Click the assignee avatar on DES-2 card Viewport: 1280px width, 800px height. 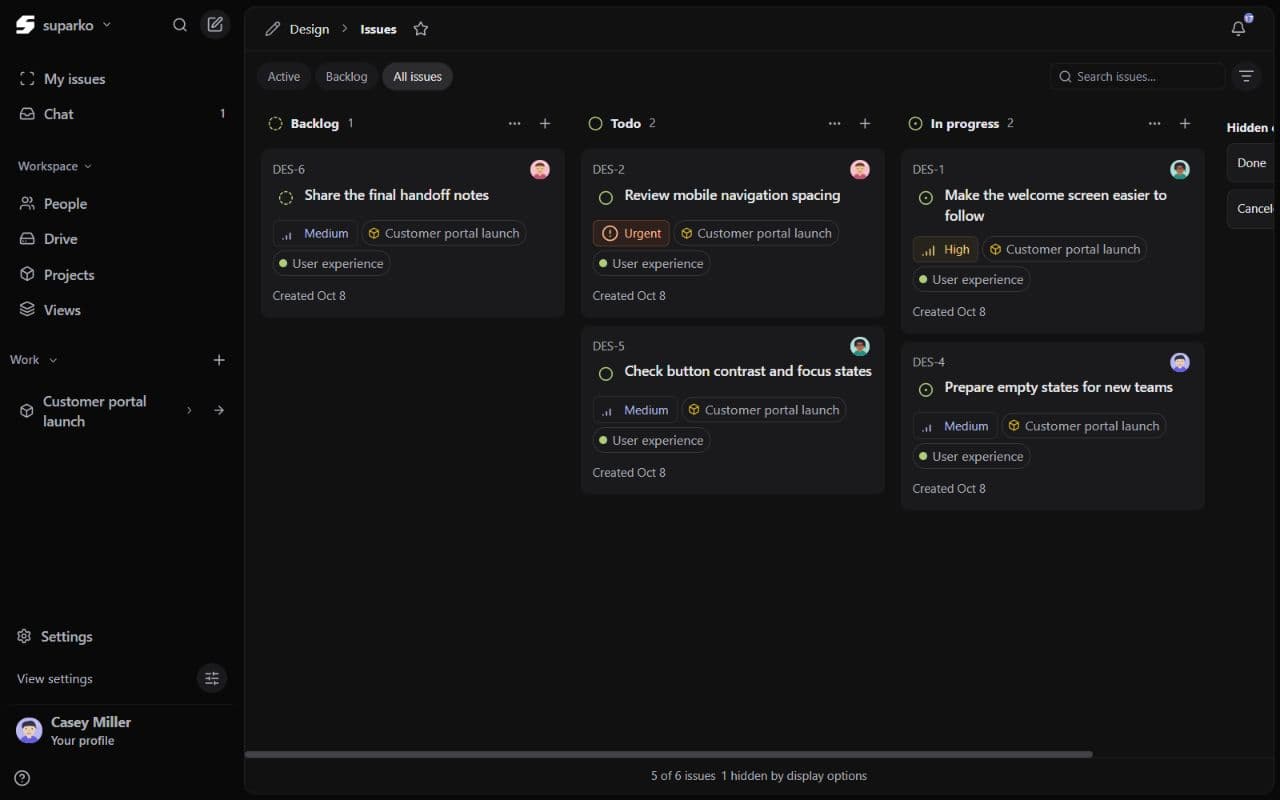860,170
